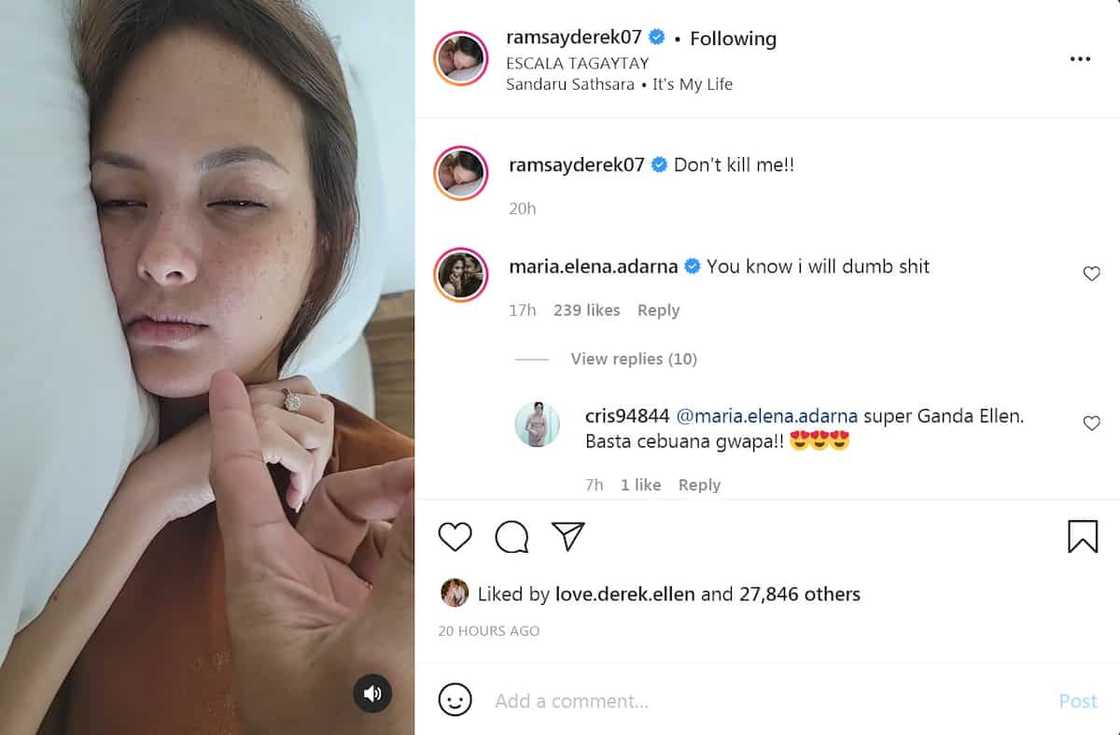Toggle video sound with the speaker icon
Viewport: 1120px width, 735px height.
click(x=372, y=693)
